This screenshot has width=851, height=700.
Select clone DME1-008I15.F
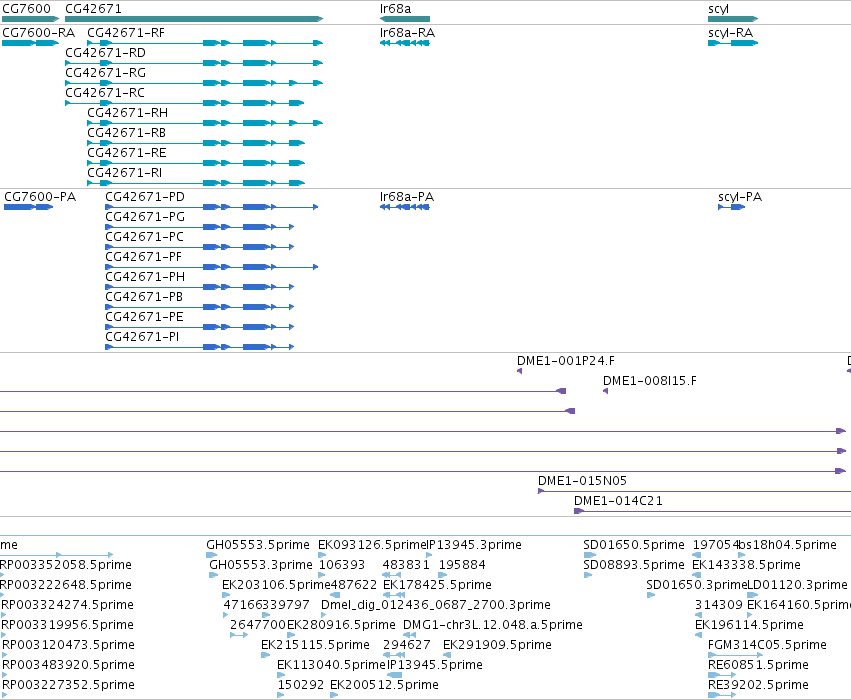650,381
